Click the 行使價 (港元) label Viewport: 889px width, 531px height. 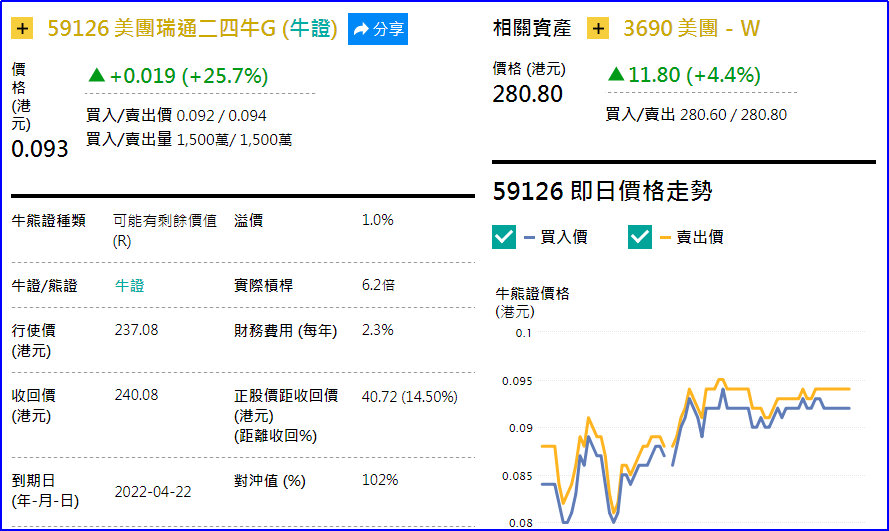(33, 341)
